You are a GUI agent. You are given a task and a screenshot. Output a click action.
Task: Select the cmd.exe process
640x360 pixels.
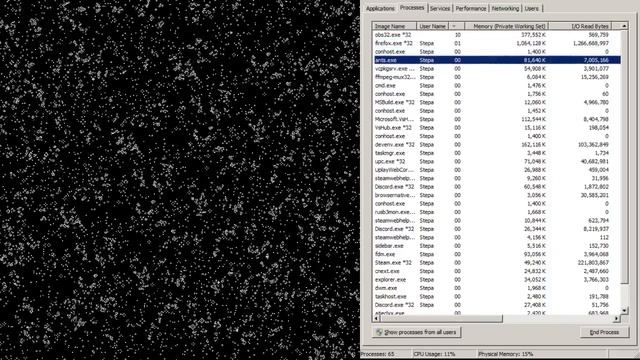click(497, 85)
